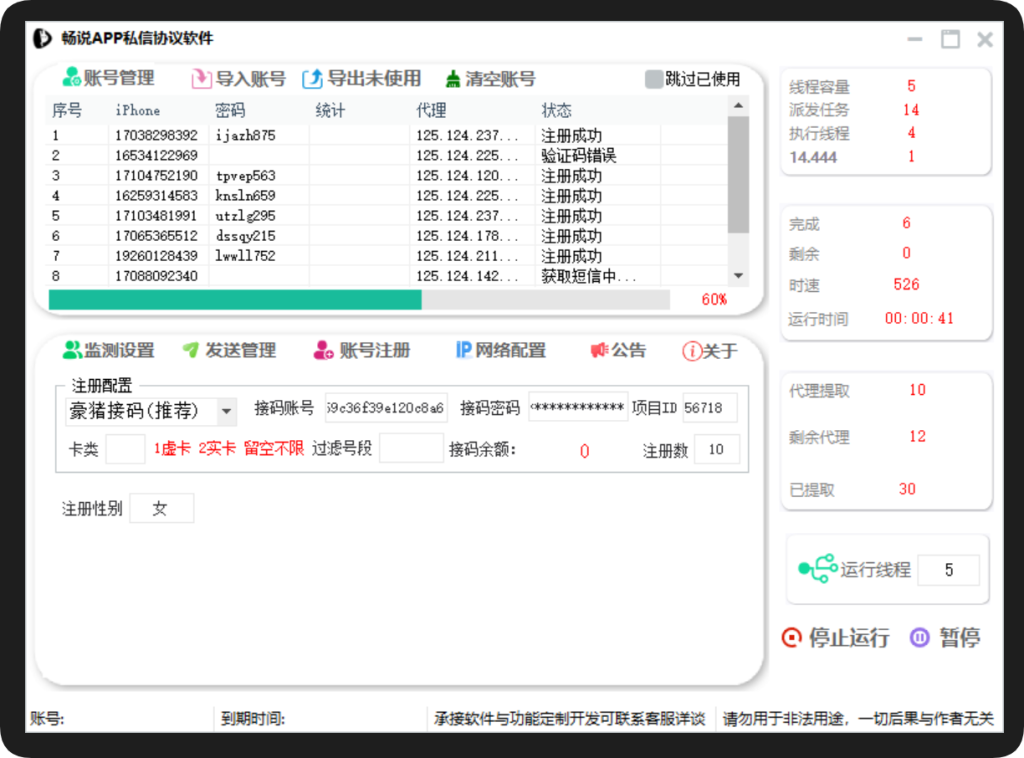Click the account table scrollbar down arrow
Image resolution: width=1024 pixels, height=758 pixels.
[738, 275]
